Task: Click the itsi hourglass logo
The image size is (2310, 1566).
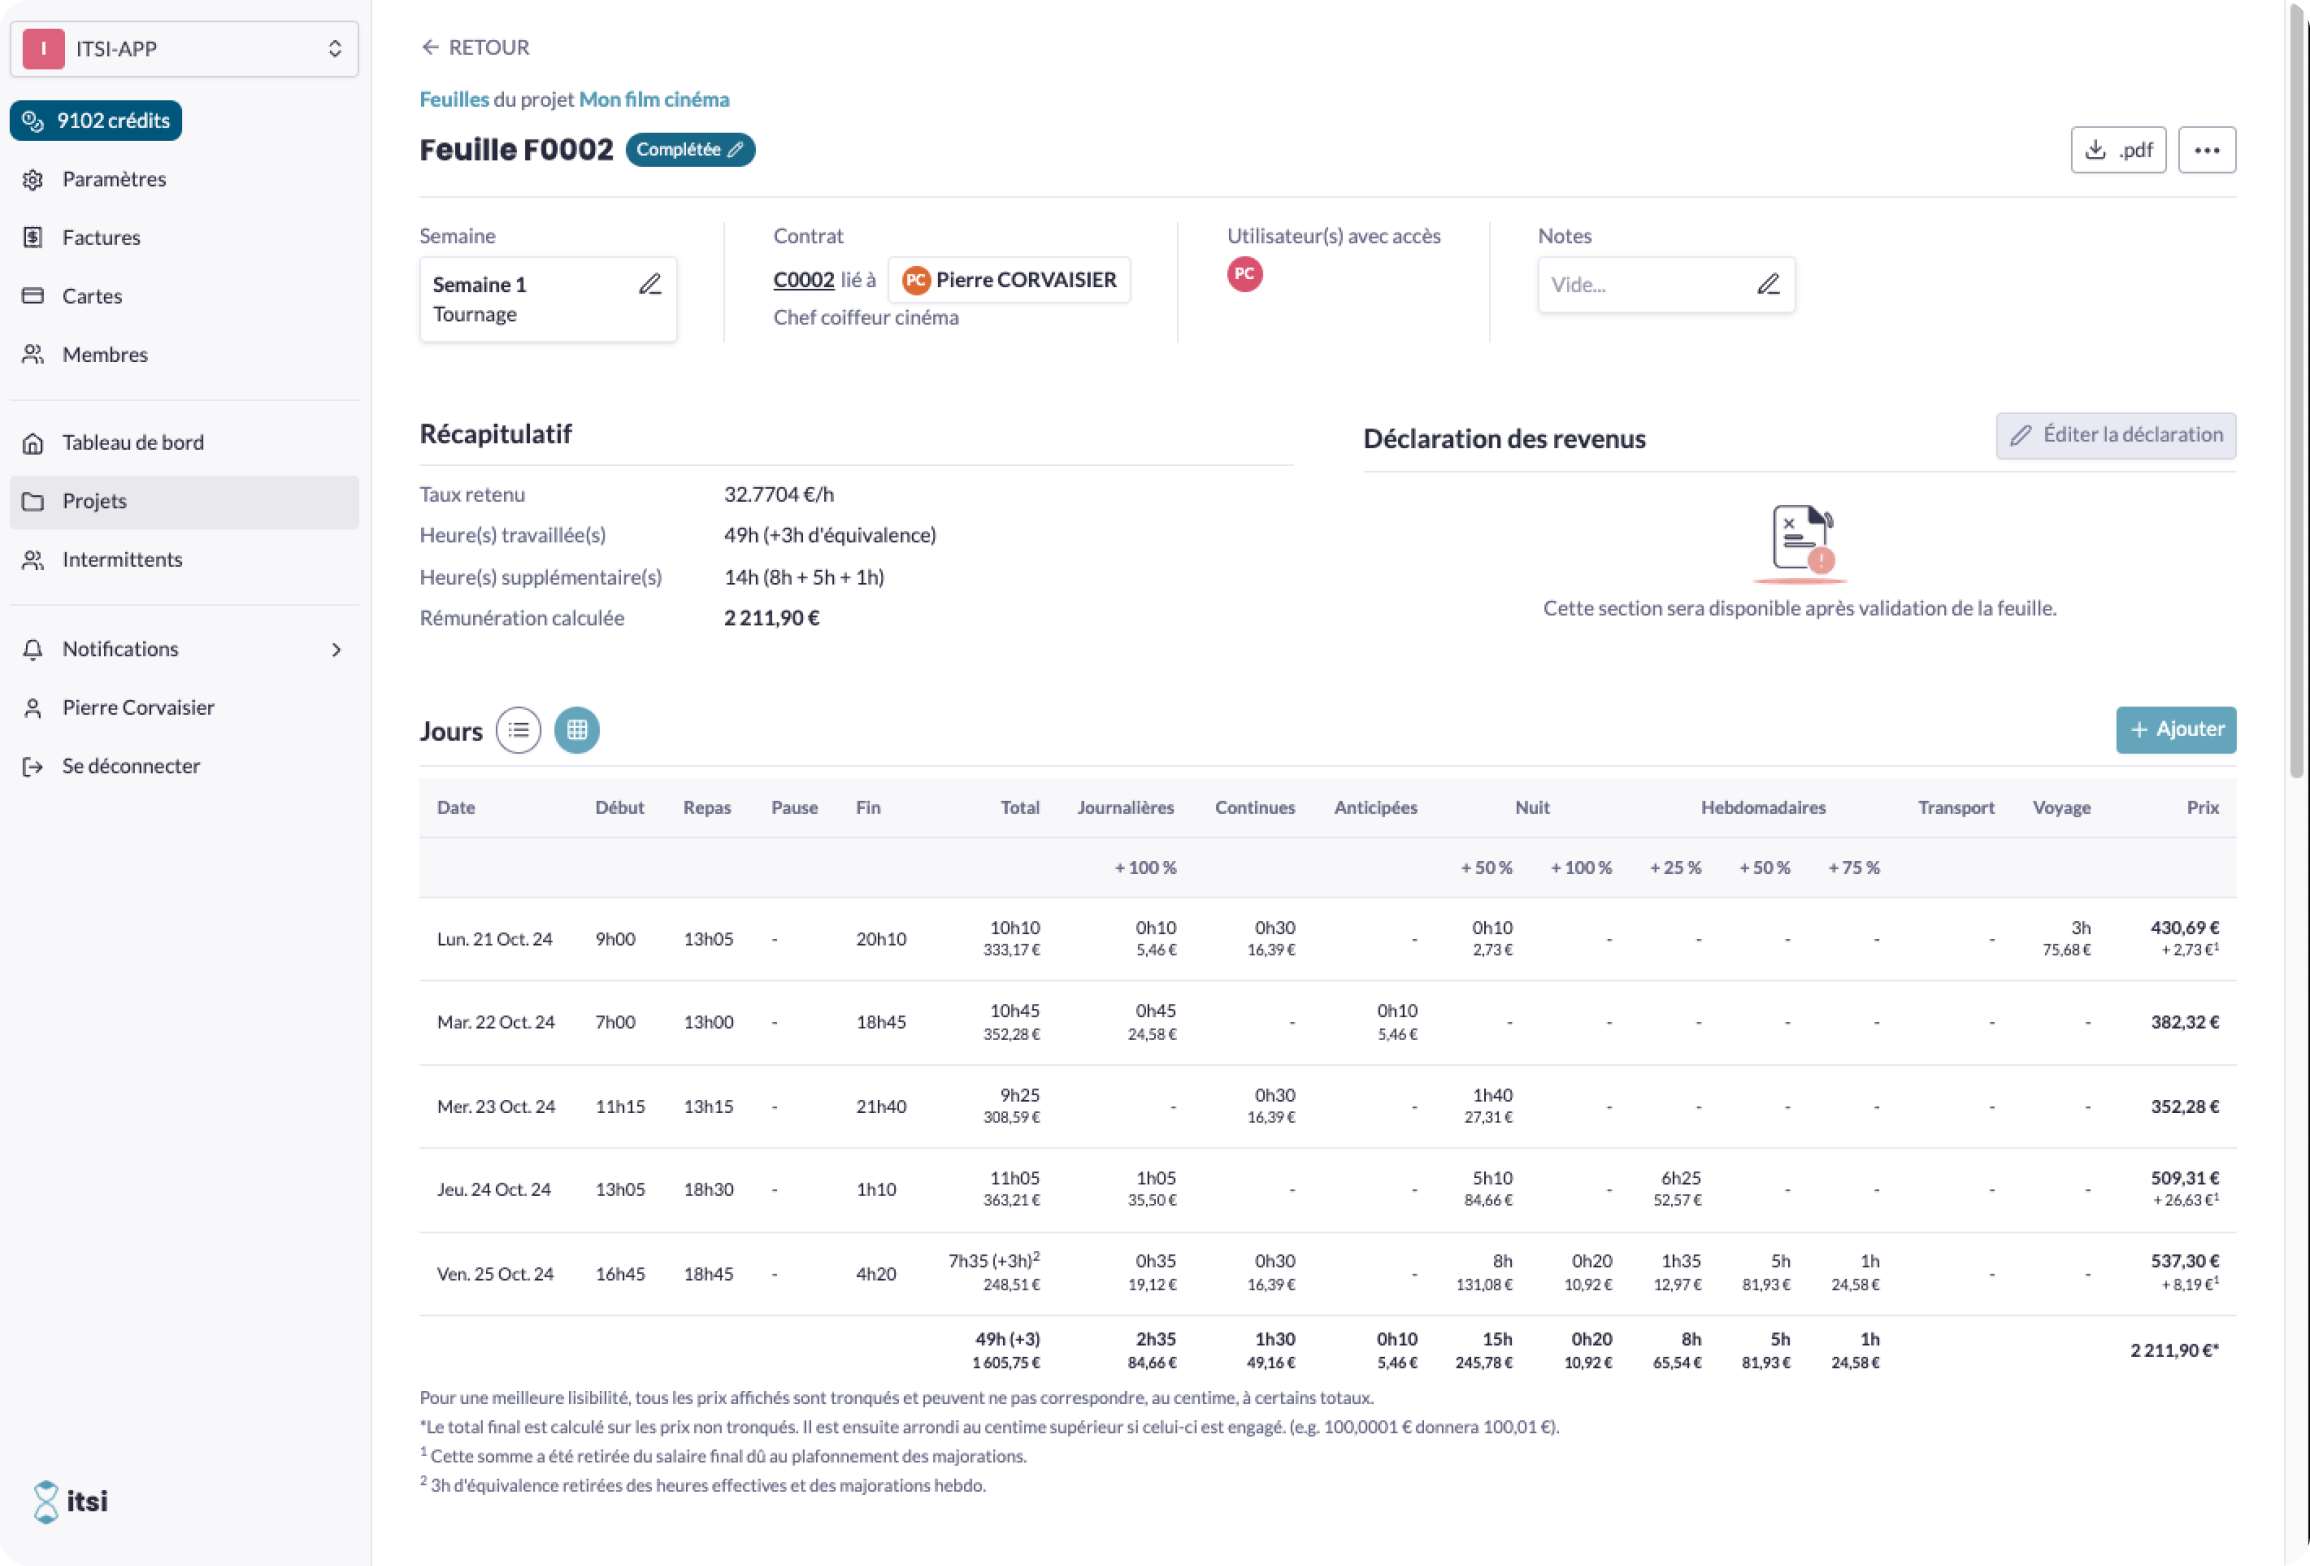Action: (46, 1501)
